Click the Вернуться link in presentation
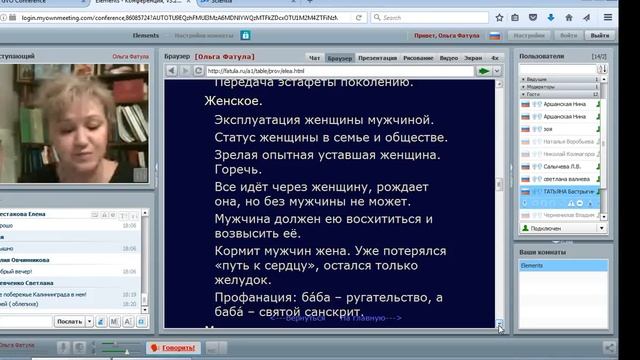The width and height of the screenshot is (640, 360). [298, 318]
